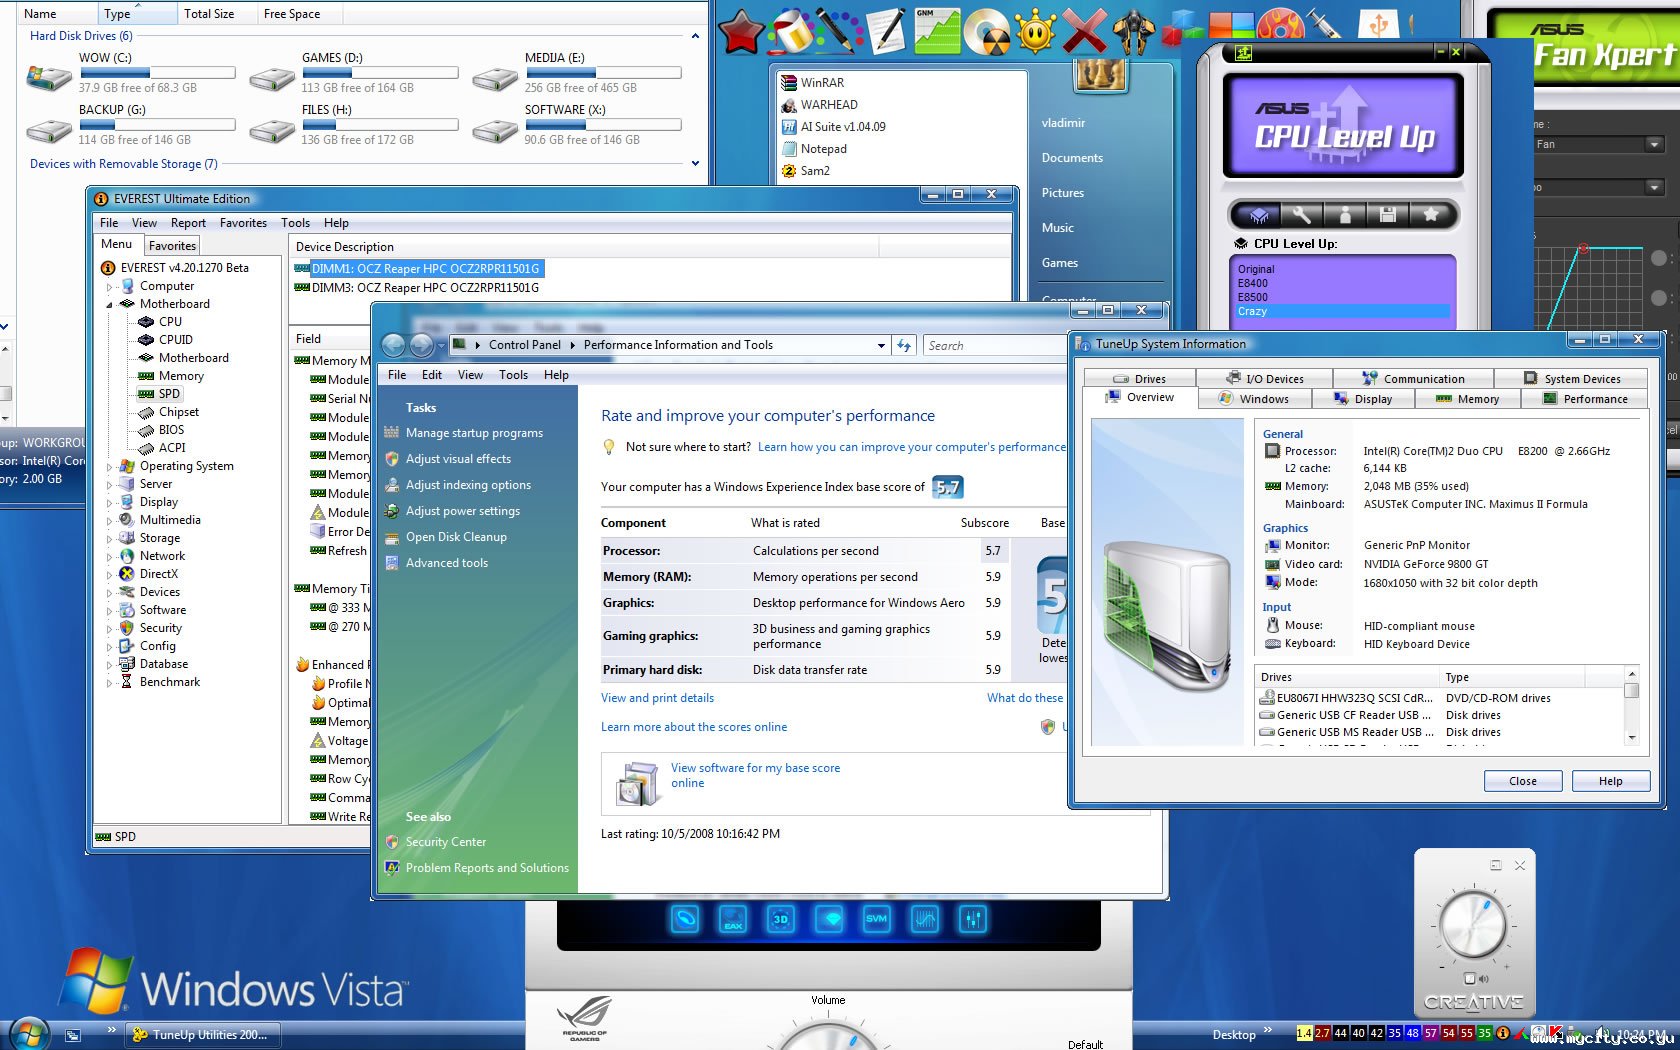Open the EAX effects icon in Creative panel
The image size is (1680, 1050).
(x=733, y=919)
